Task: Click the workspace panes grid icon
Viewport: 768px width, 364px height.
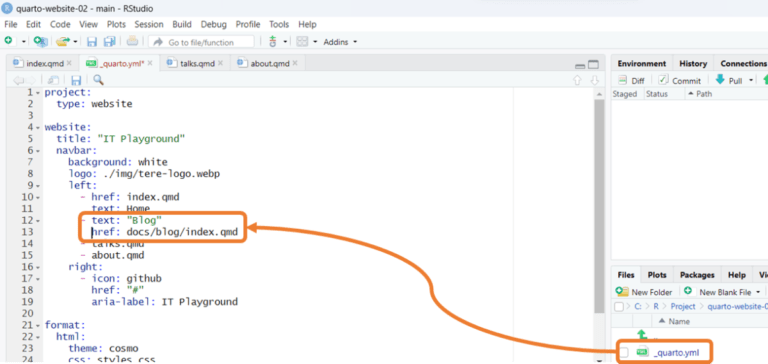Action: point(302,42)
